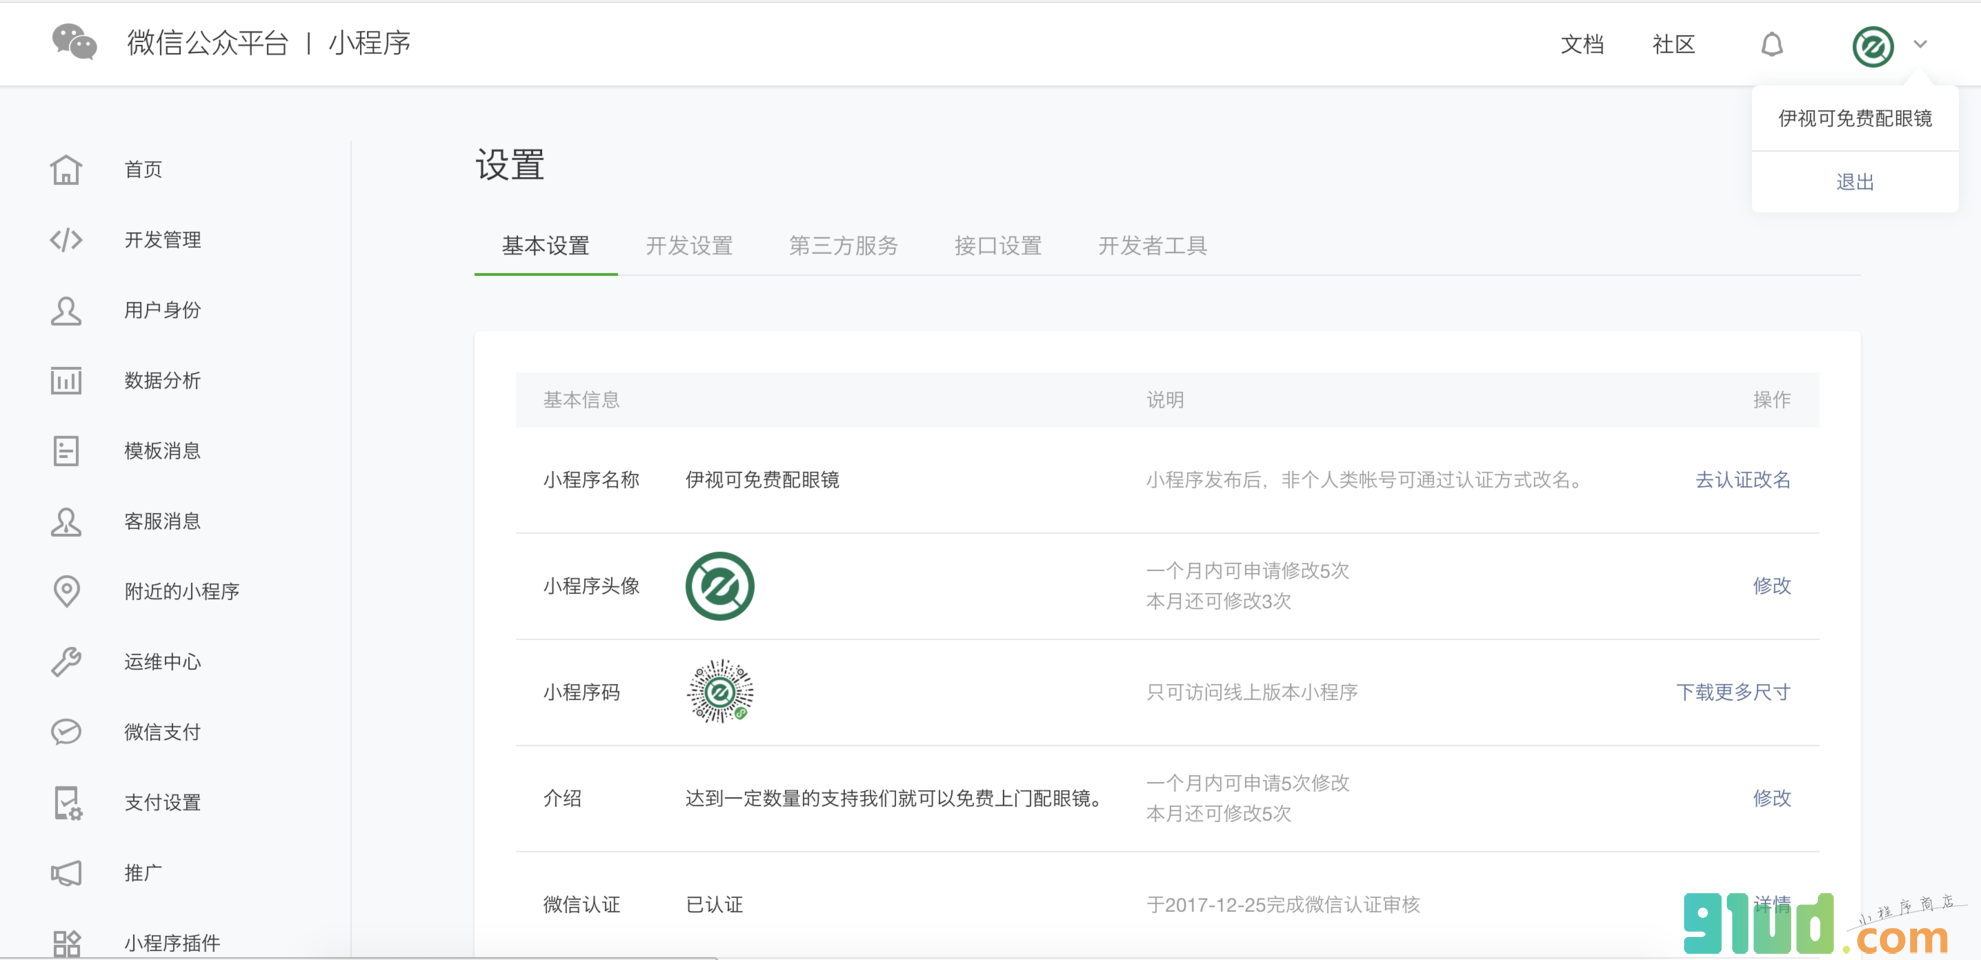This screenshot has width=1981, height=960.
Task: Click 去认证改名 link
Action: click(x=1743, y=480)
